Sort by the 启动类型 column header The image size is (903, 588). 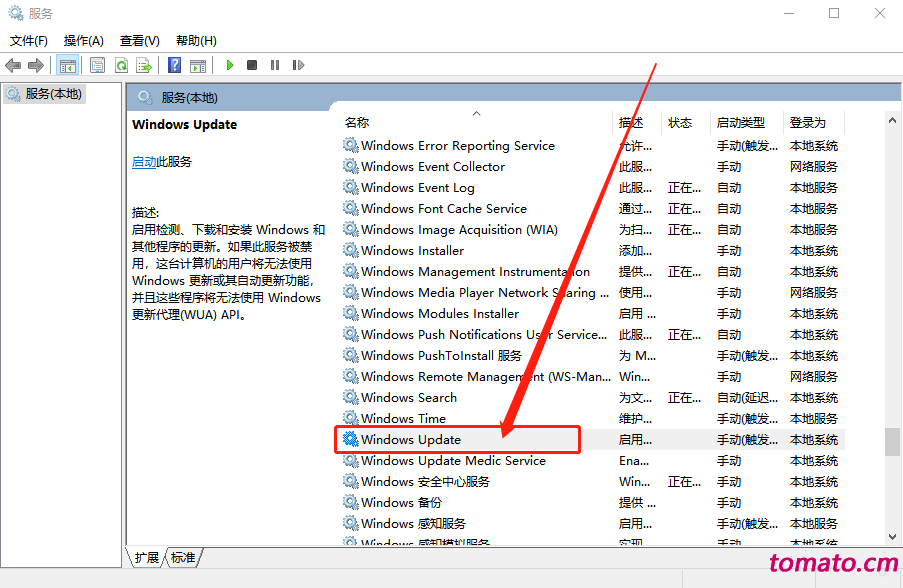tap(741, 123)
